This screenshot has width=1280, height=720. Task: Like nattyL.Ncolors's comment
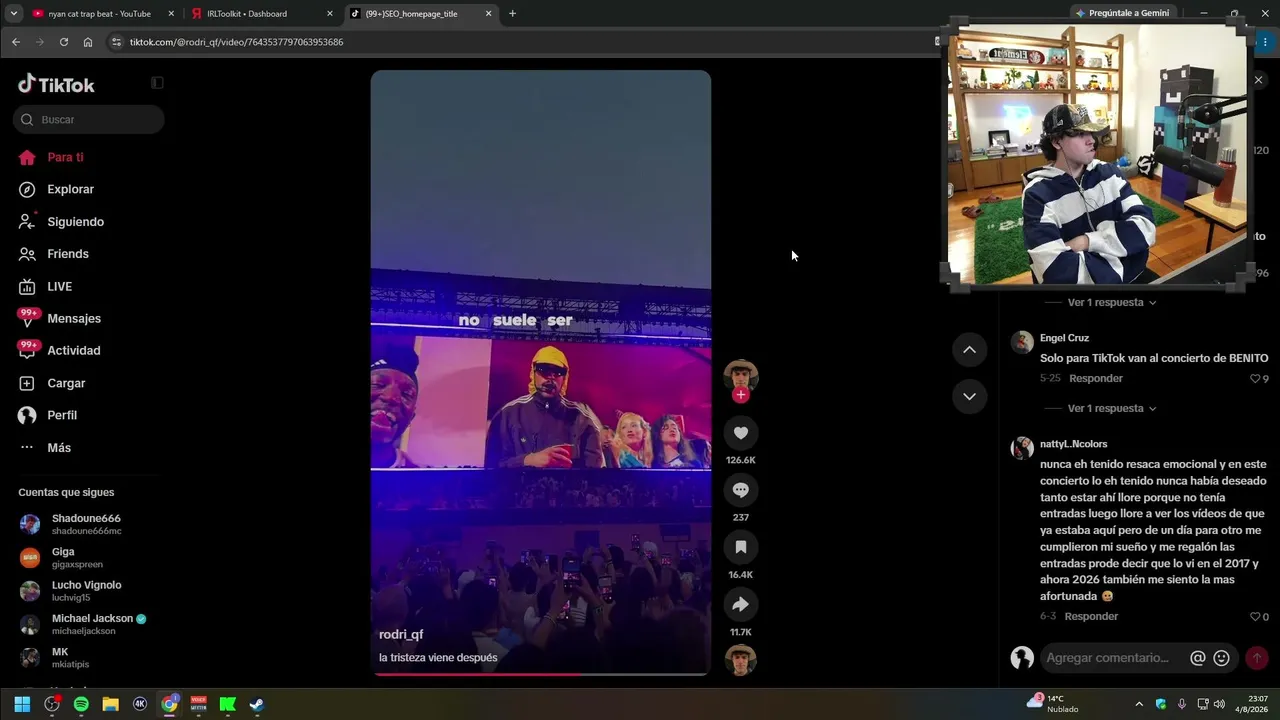pyautogui.click(x=1255, y=617)
